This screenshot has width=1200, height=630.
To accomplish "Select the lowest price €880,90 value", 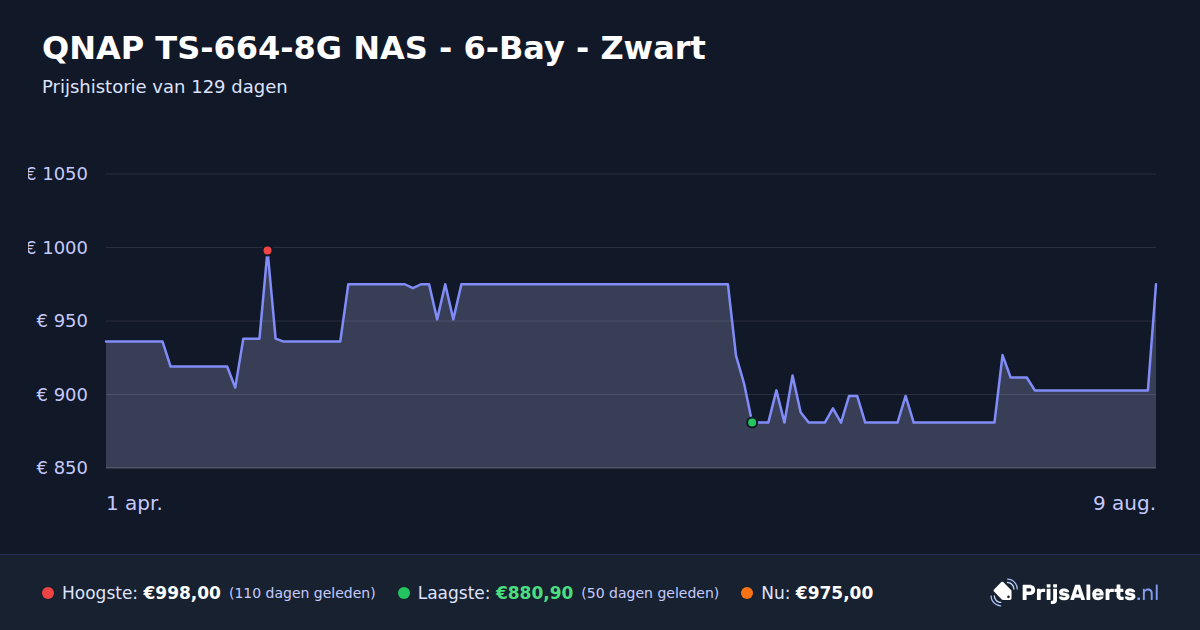I will tap(534, 593).
